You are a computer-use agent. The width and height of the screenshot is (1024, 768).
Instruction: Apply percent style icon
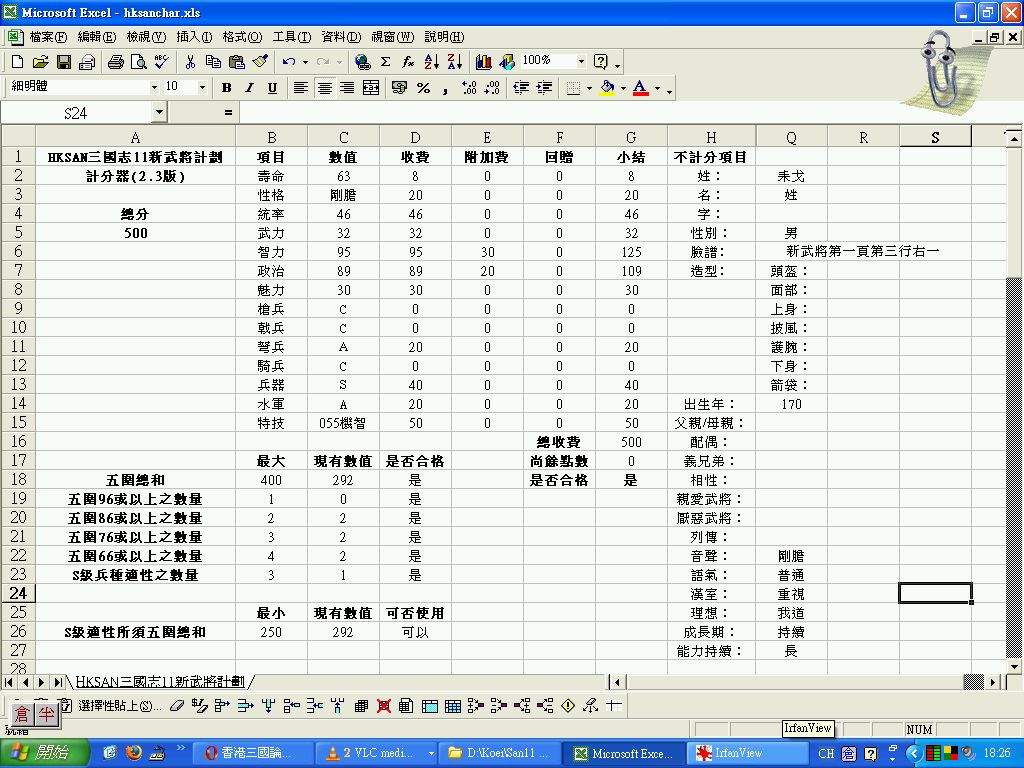(x=423, y=88)
